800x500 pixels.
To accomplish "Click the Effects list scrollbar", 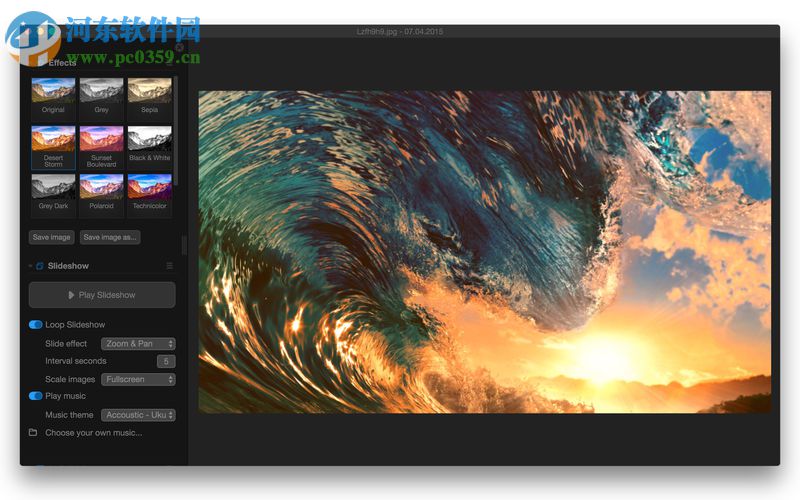I will 176,131.
